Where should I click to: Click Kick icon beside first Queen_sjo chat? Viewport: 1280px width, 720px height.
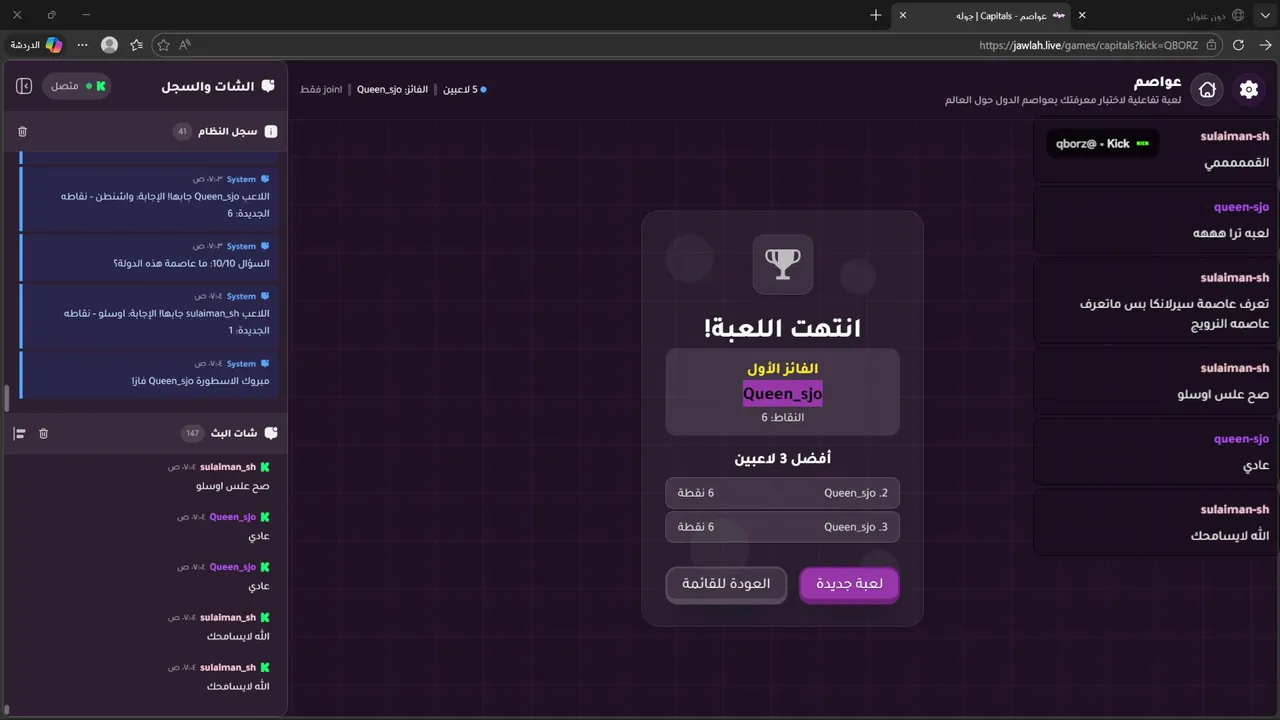(265, 517)
